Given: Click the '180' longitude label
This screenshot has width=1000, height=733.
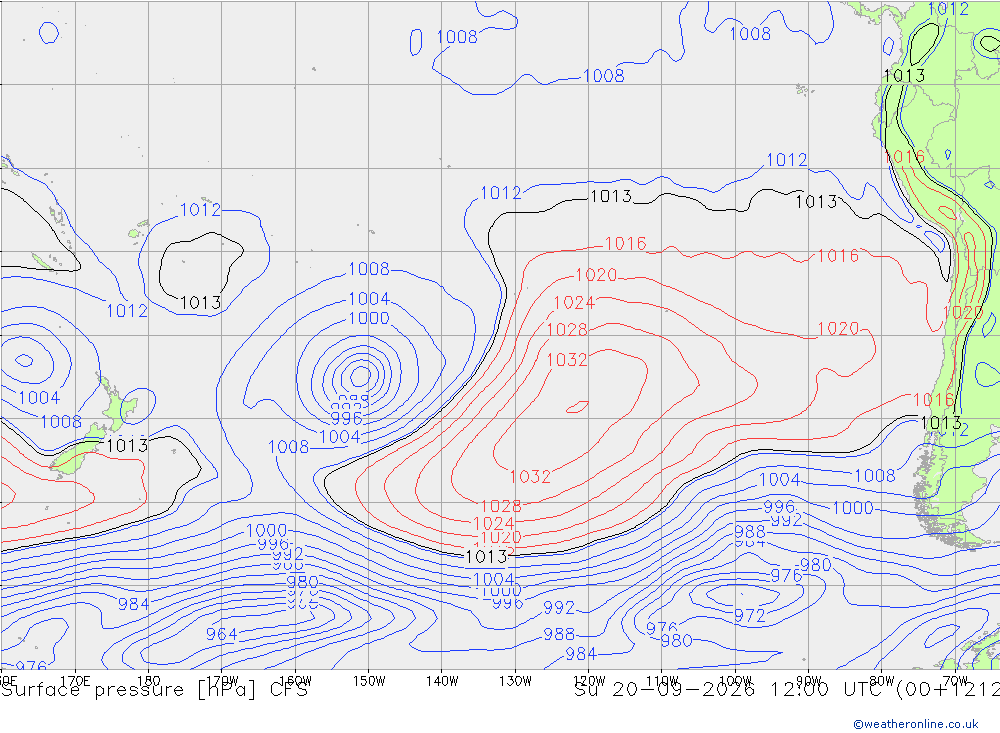Looking at the screenshot, I should coord(148,681).
